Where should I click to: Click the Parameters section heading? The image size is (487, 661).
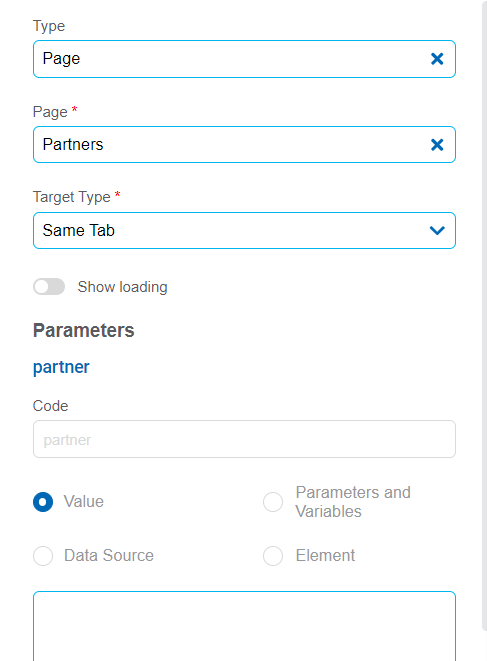click(83, 330)
